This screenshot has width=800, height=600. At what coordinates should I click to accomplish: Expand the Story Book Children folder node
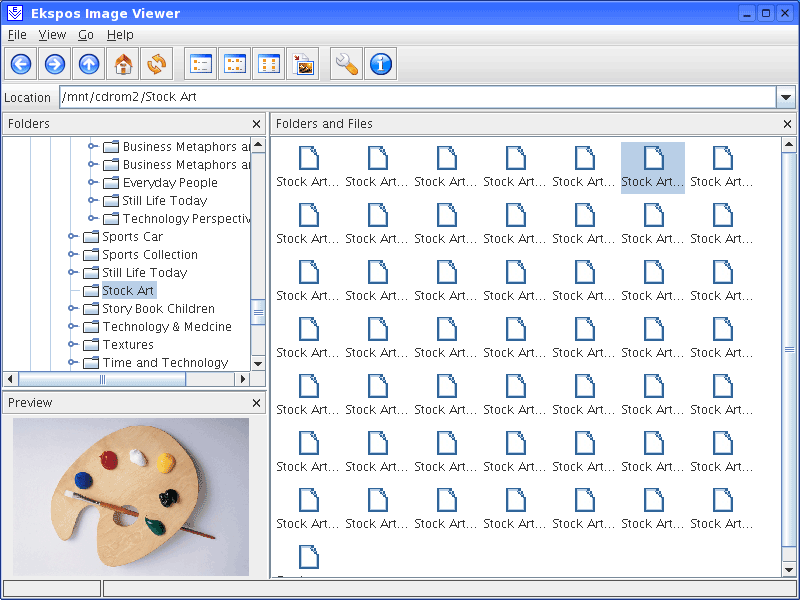(73, 309)
